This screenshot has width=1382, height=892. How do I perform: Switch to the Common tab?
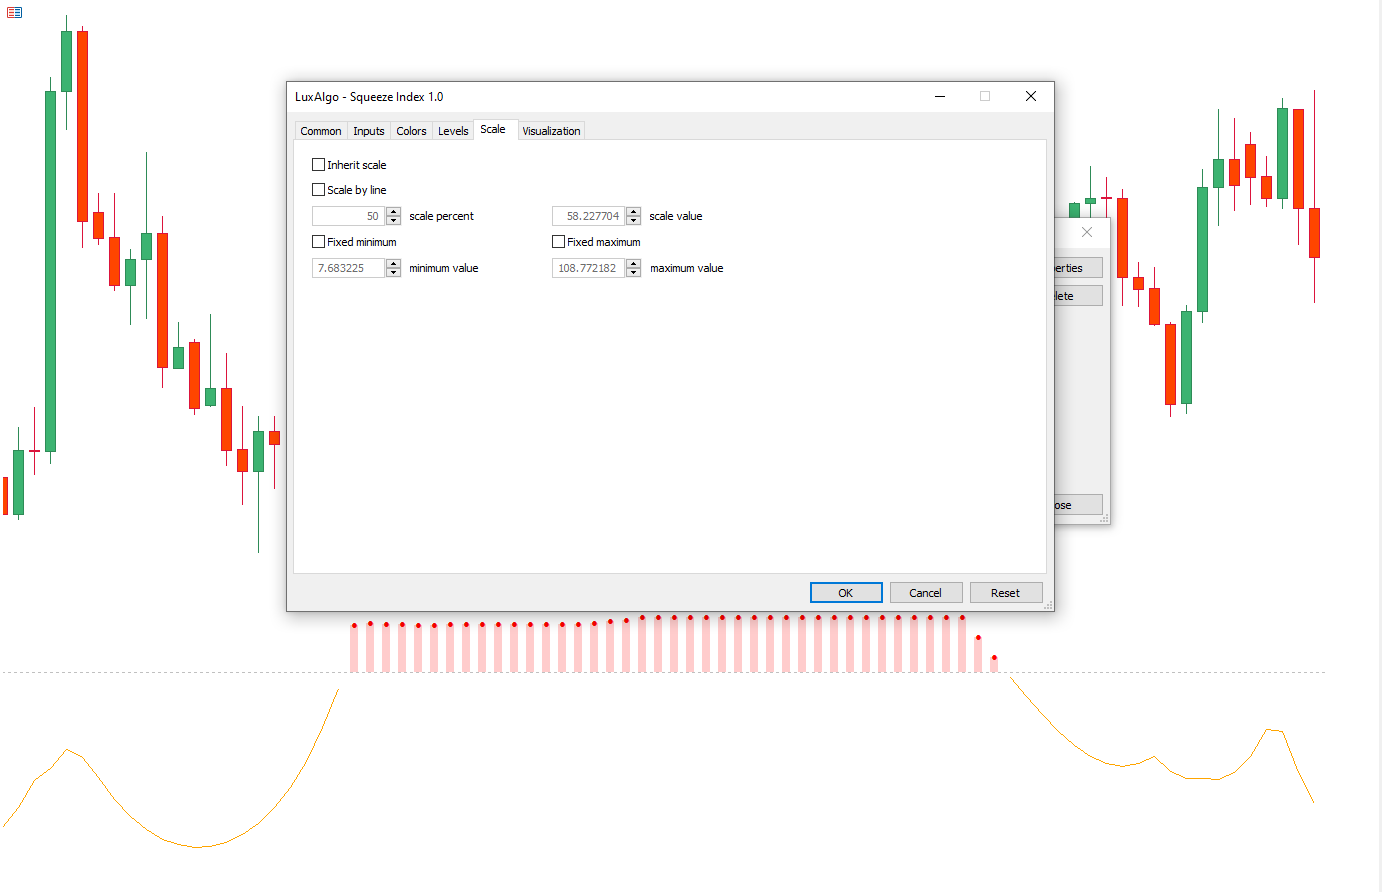(x=321, y=131)
